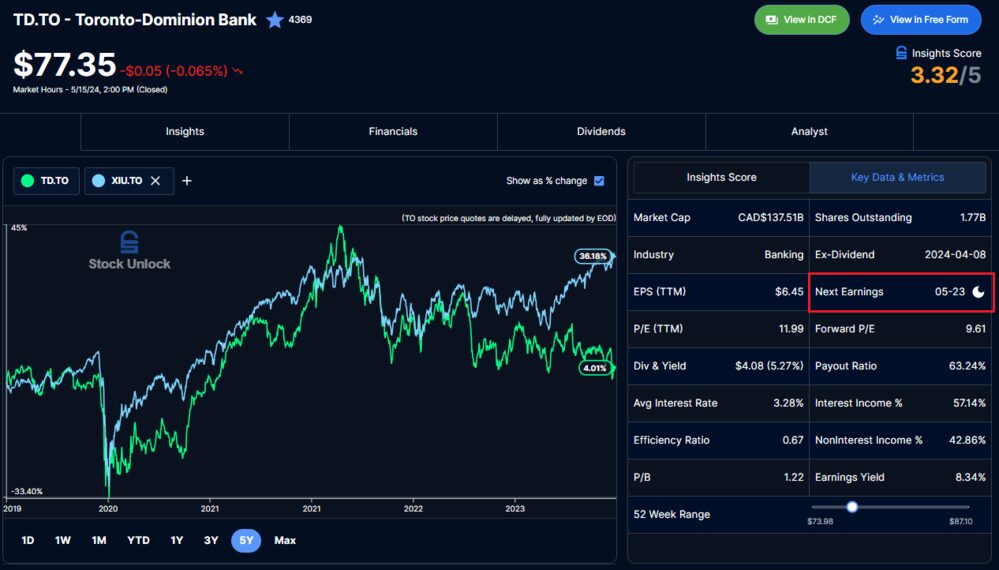
Task: Open the Insights Score panel tab
Action: coord(721,177)
